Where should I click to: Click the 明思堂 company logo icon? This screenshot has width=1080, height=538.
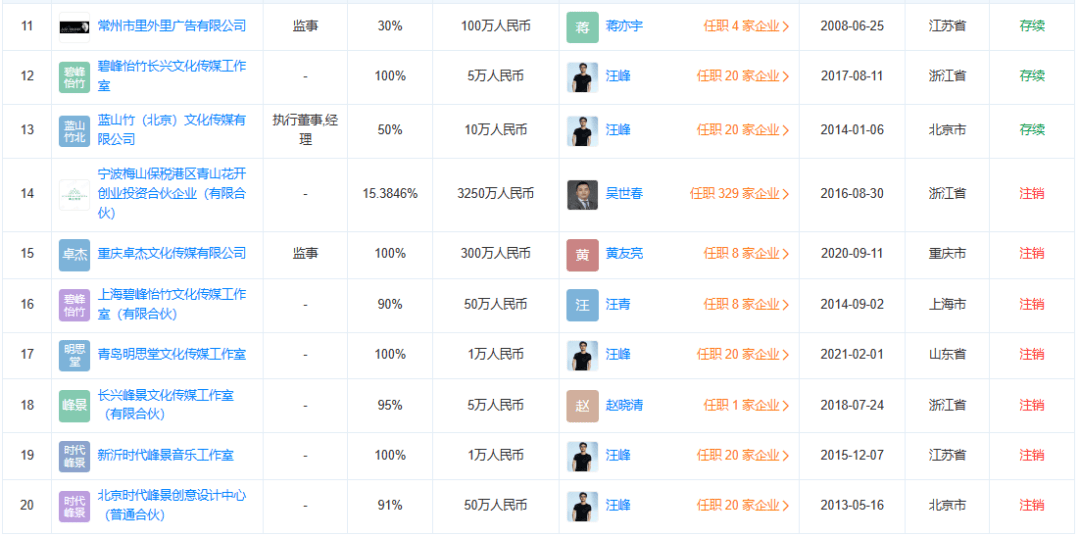pyautogui.click(x=75, y=355)
